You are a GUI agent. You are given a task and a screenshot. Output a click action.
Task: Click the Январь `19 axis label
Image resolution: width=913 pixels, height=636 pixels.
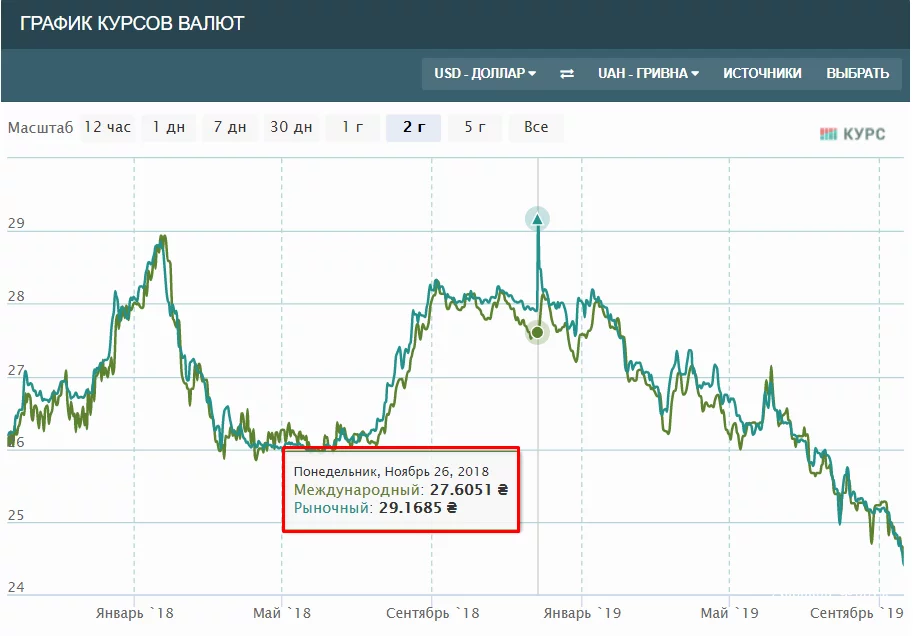click(582, 613)
